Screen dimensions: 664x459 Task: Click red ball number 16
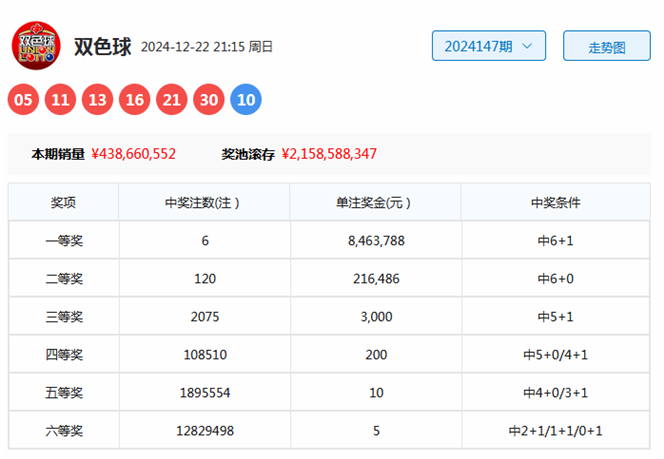pos(135,99)
